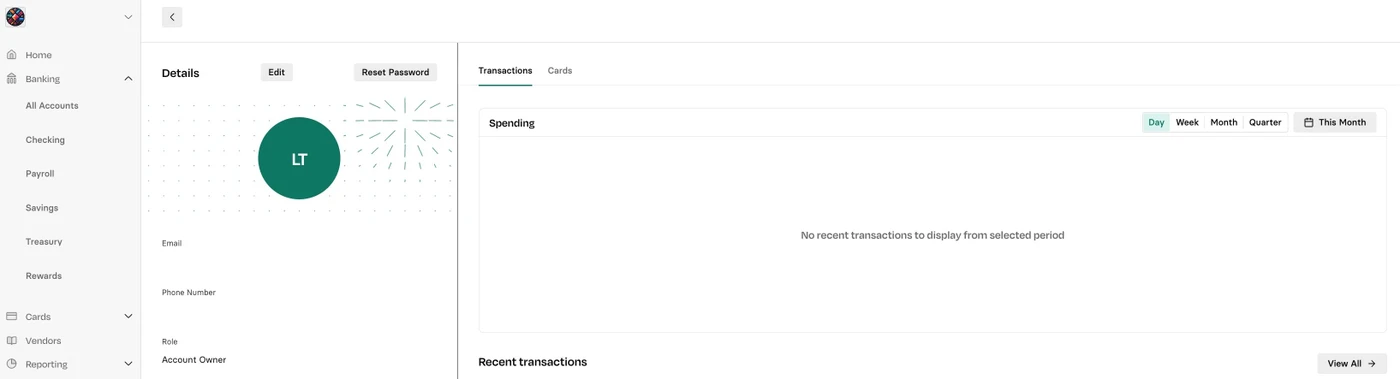
Task: Go back using the left chevron button
Action: point(172,17)
